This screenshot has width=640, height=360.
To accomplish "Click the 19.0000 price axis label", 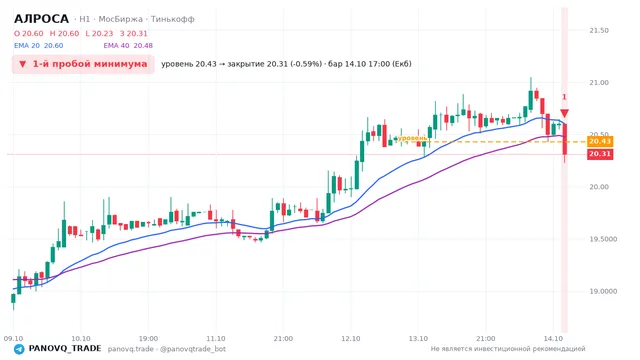I will click(x=603, y=291).
